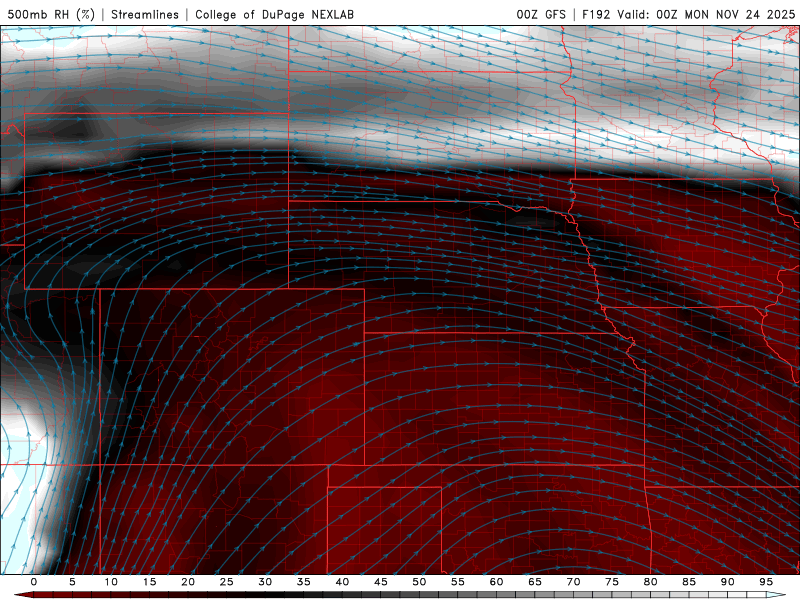800x600 pixels.
Task: Click the white high-end color bar arrow
Action: tap(778, 595)
